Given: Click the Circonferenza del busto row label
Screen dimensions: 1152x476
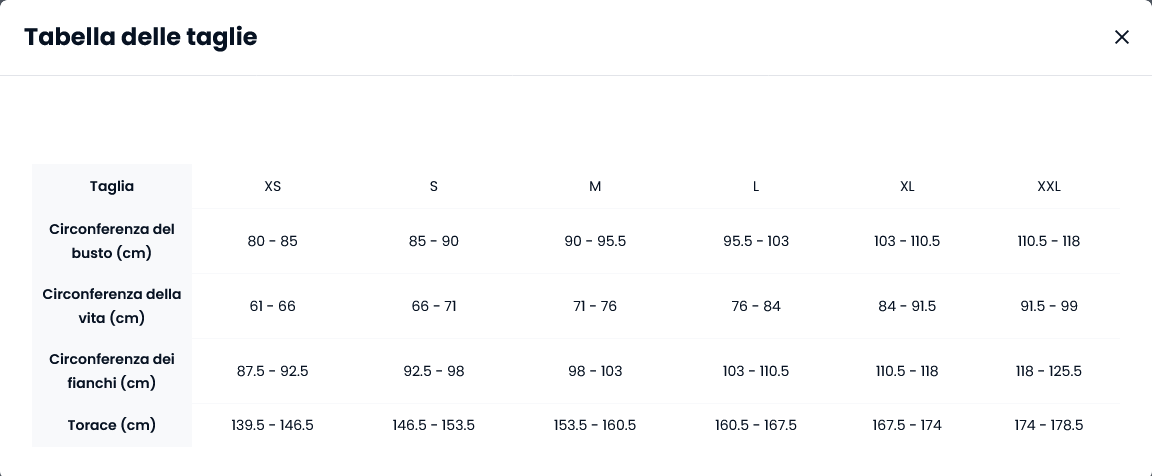Looking at the screenshot, I should coord(112,241).
